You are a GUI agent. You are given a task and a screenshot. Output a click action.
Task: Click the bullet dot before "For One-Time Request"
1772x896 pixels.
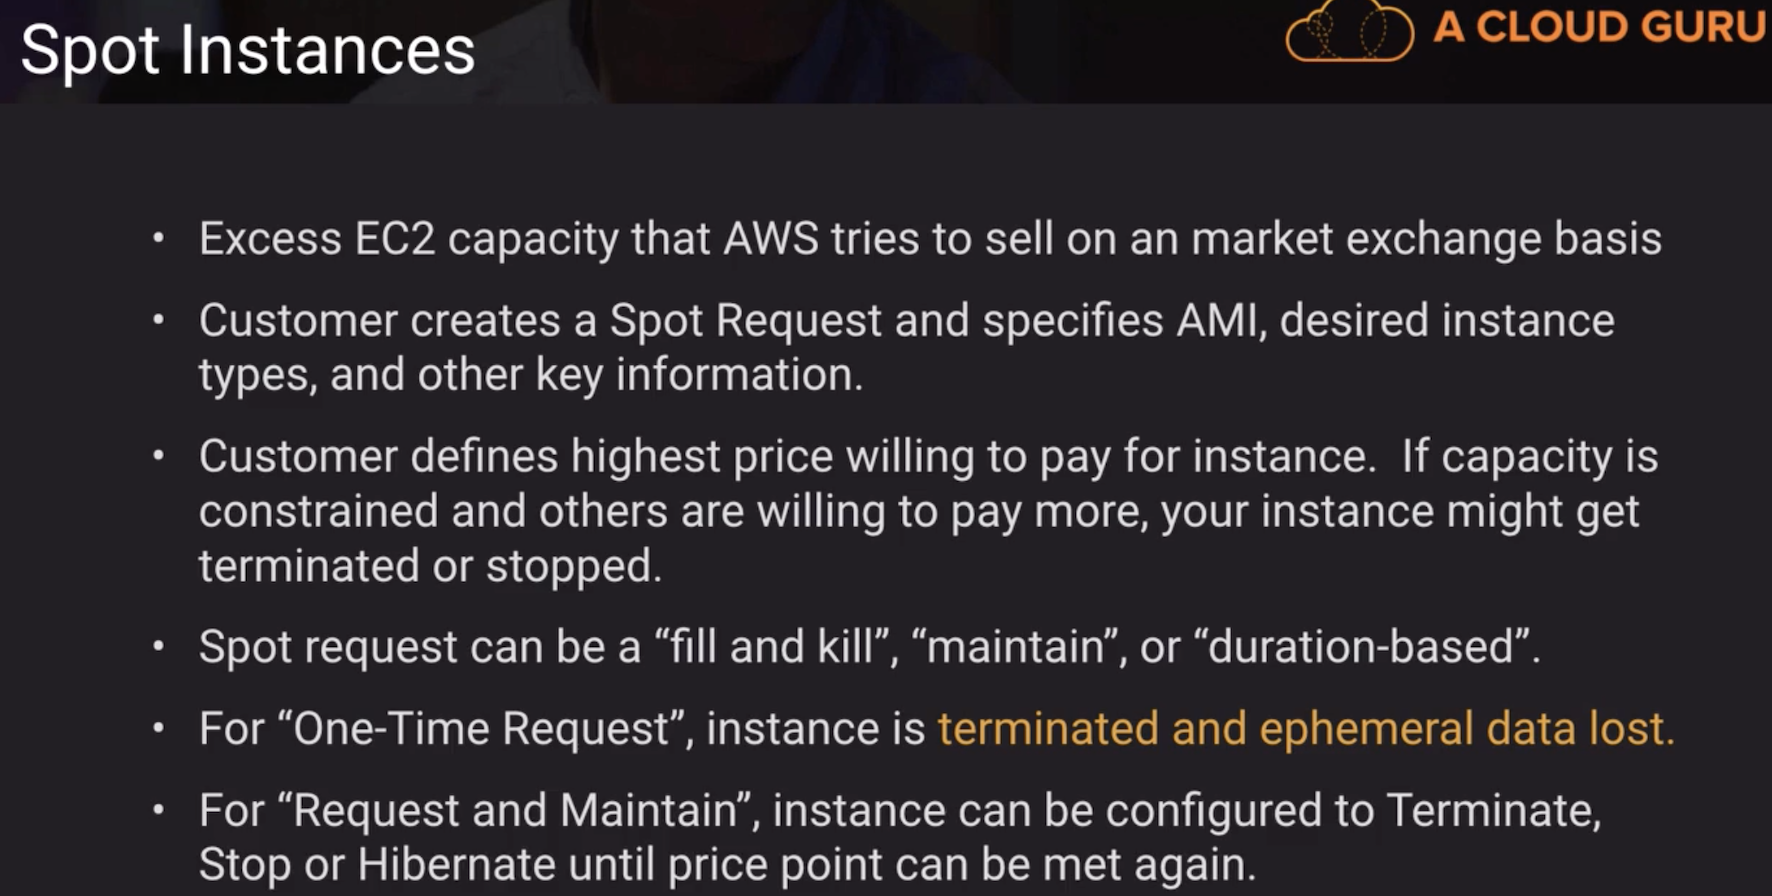158,729
